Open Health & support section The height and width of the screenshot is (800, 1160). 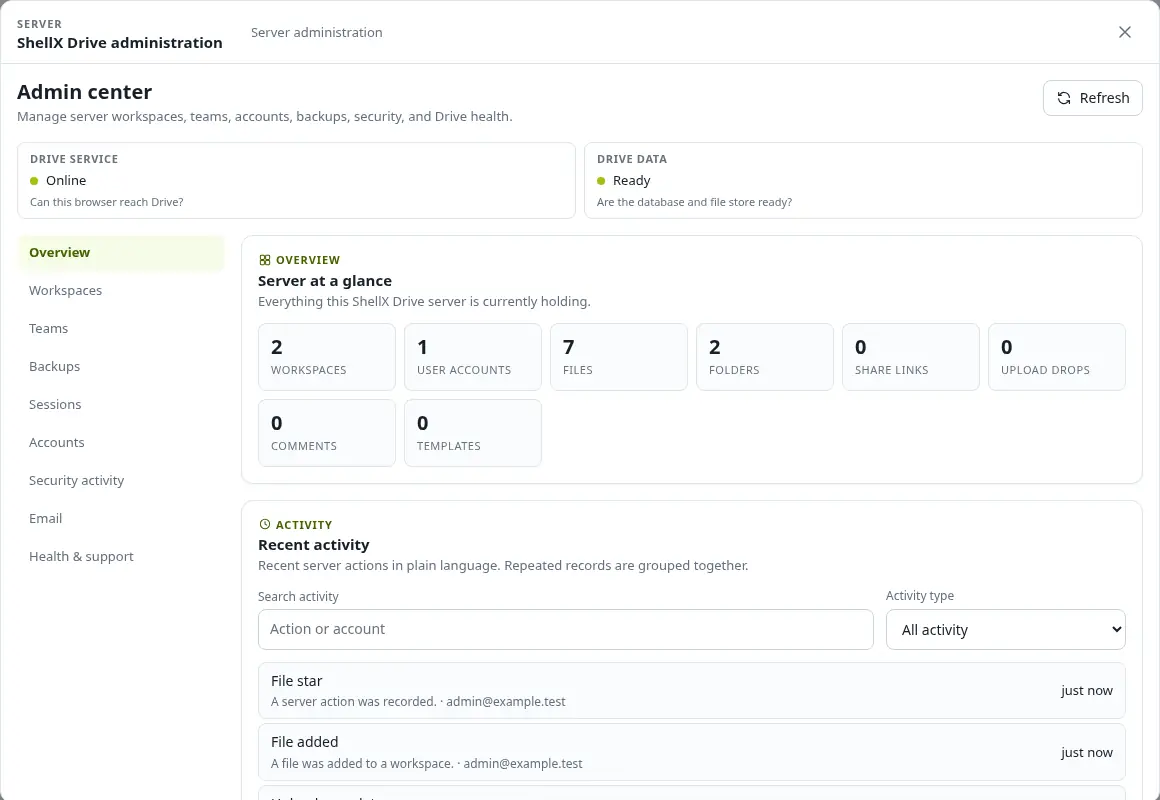click(121, 556)
